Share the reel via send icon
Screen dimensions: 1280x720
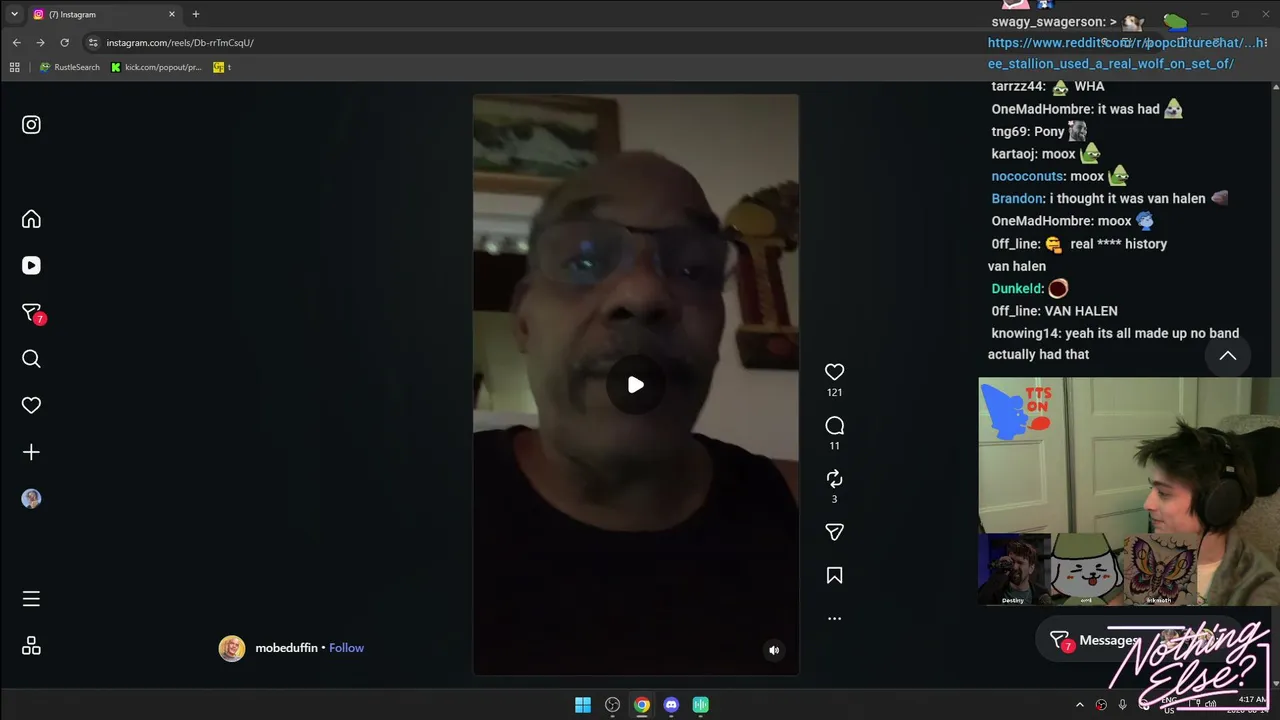click(x=834, y=532)
